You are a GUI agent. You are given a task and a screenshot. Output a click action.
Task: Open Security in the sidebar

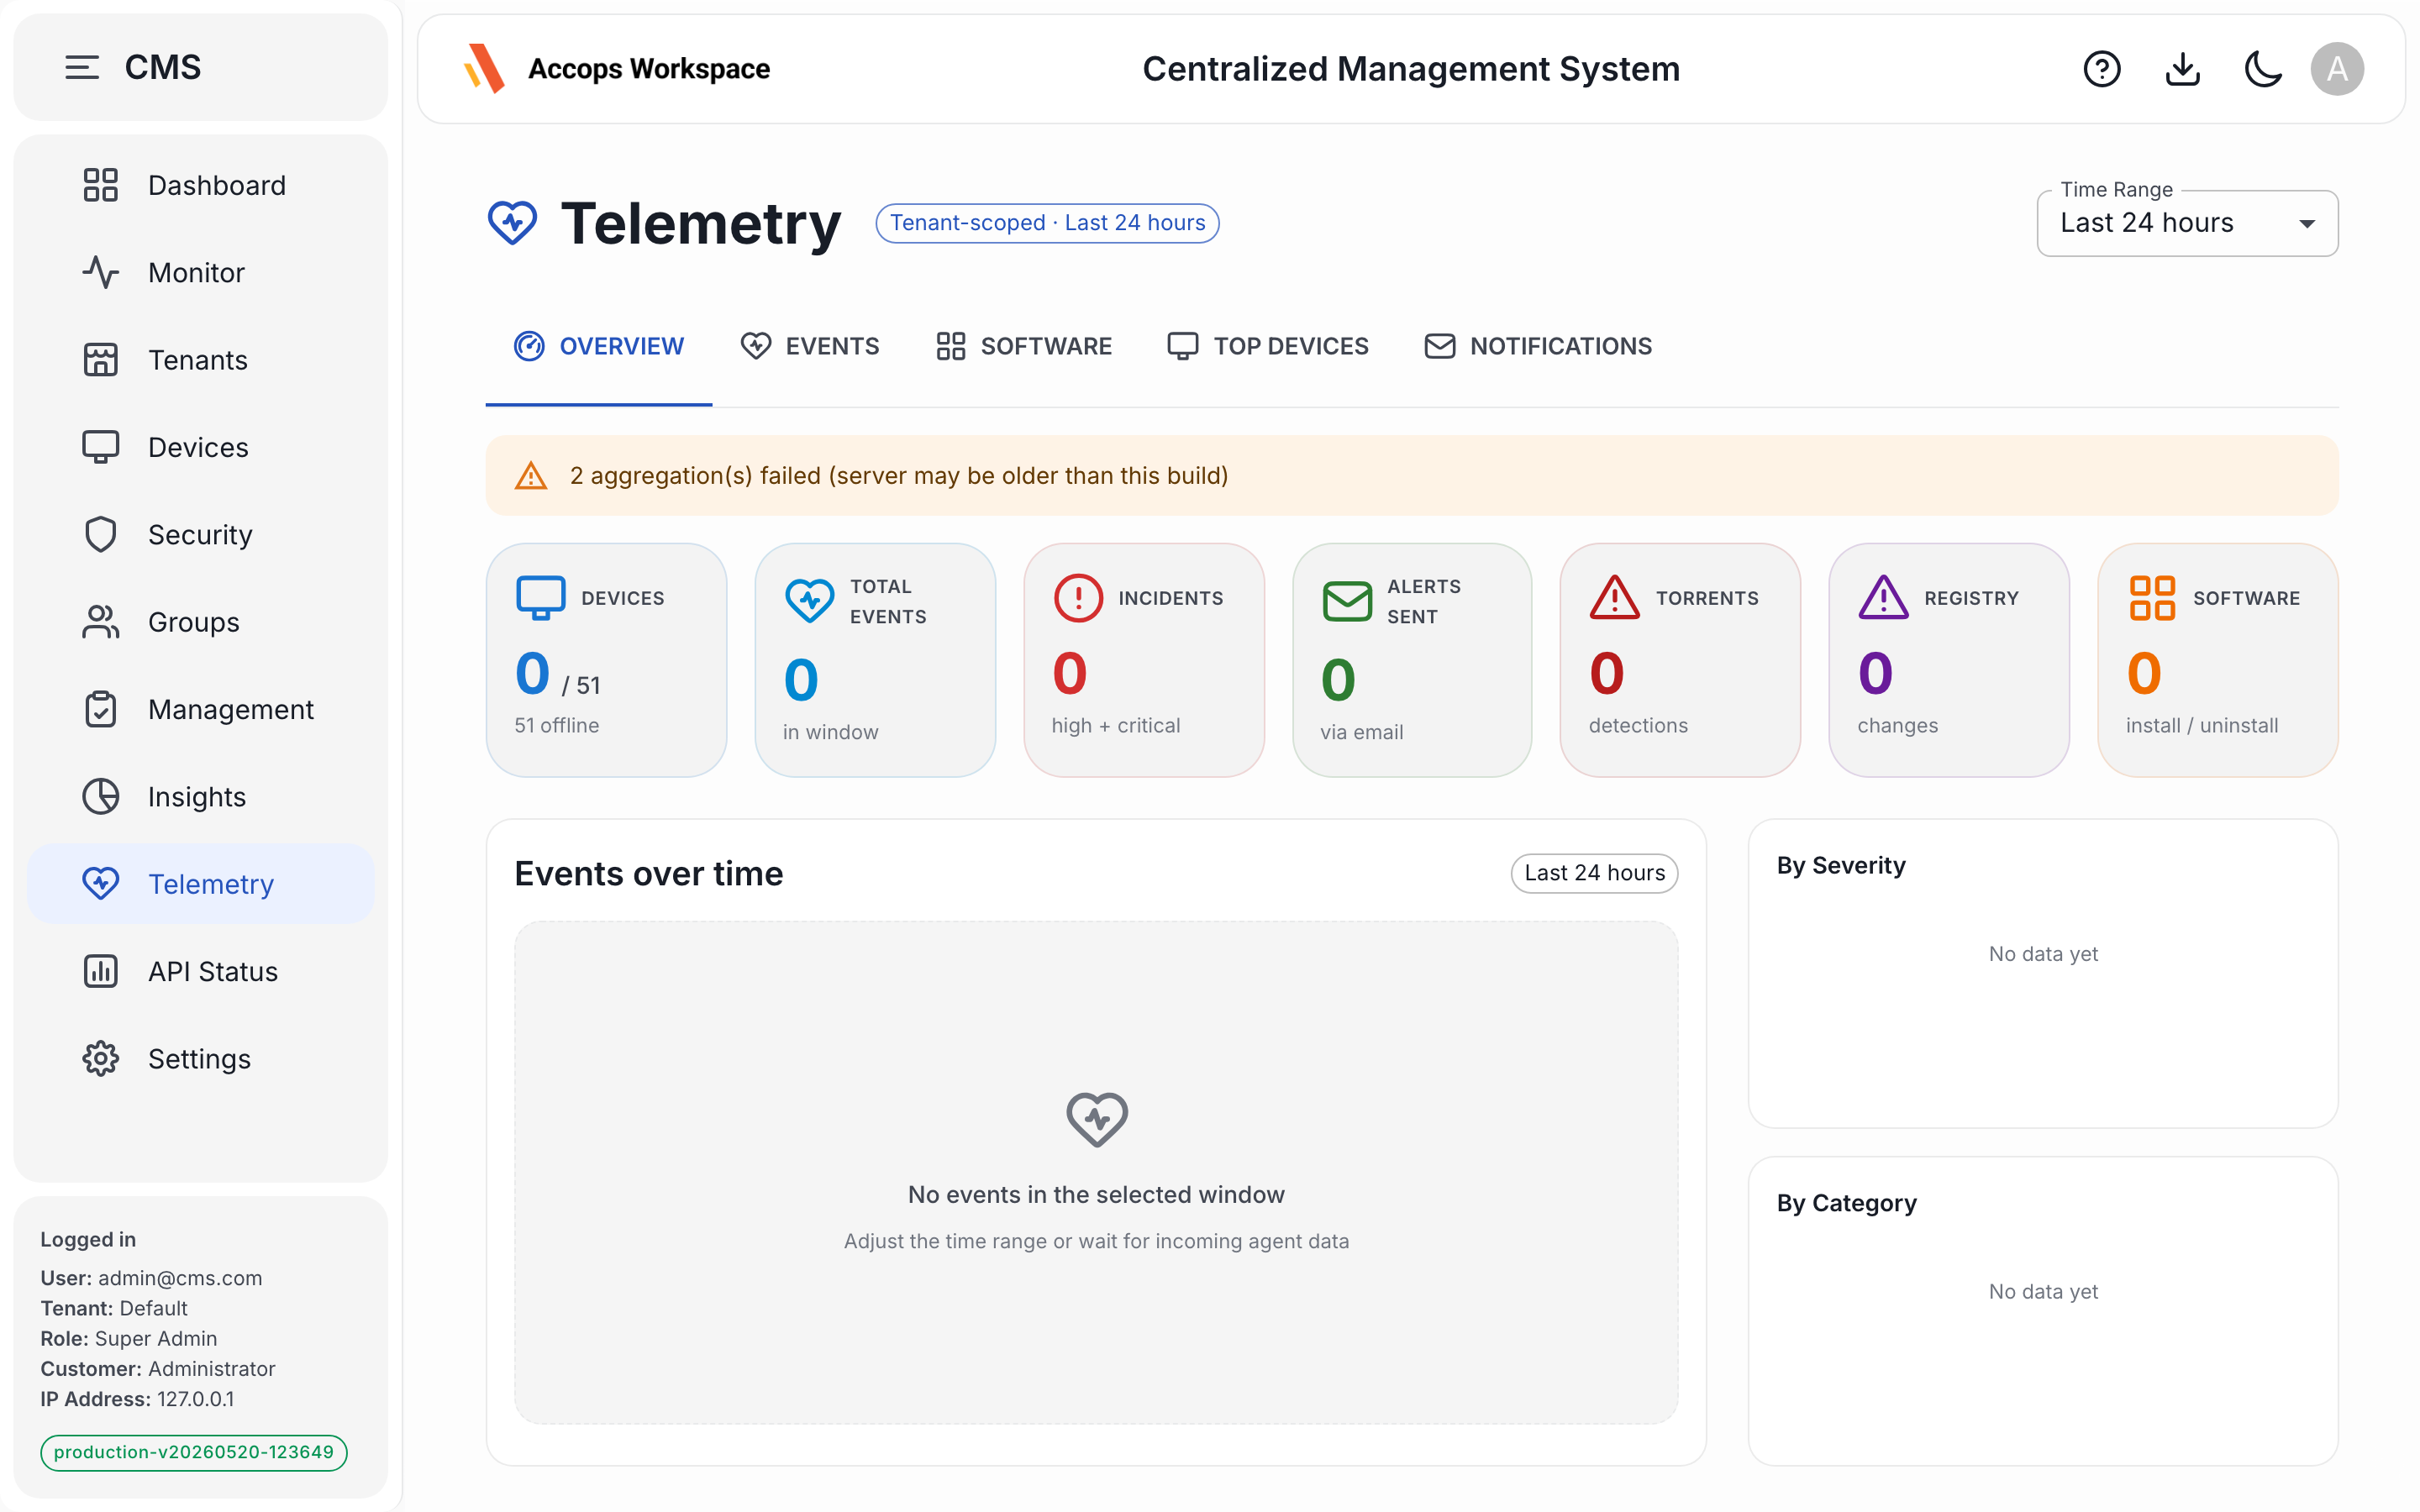click(201, 534)
